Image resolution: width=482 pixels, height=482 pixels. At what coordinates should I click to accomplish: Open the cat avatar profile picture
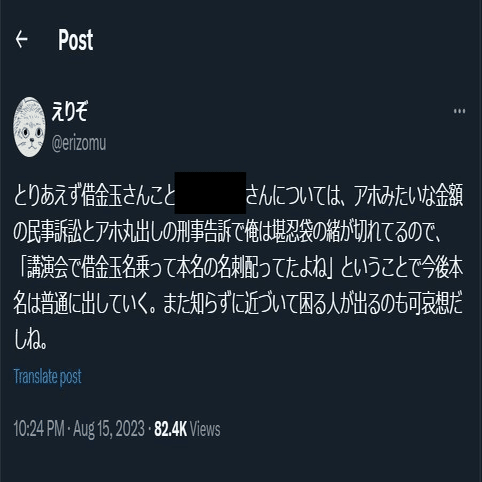pos(29,127)
